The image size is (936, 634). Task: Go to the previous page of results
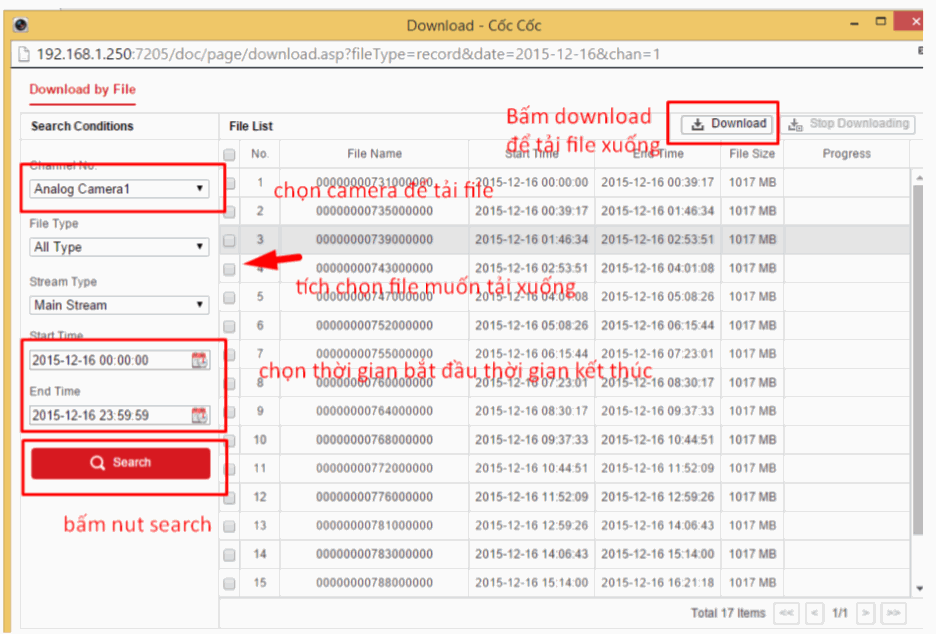pyautogui.click(x=815, y=612)
